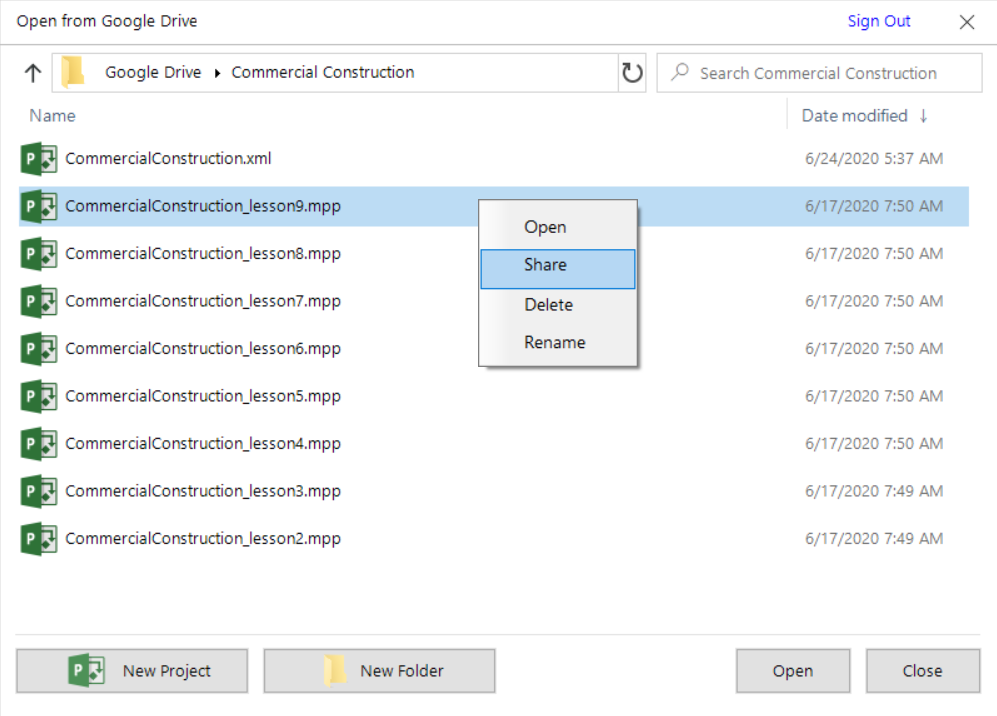Expand the breadcrumb arrow after Google Drive
Viewport: 997px width, 716px height.
point(217,73)
